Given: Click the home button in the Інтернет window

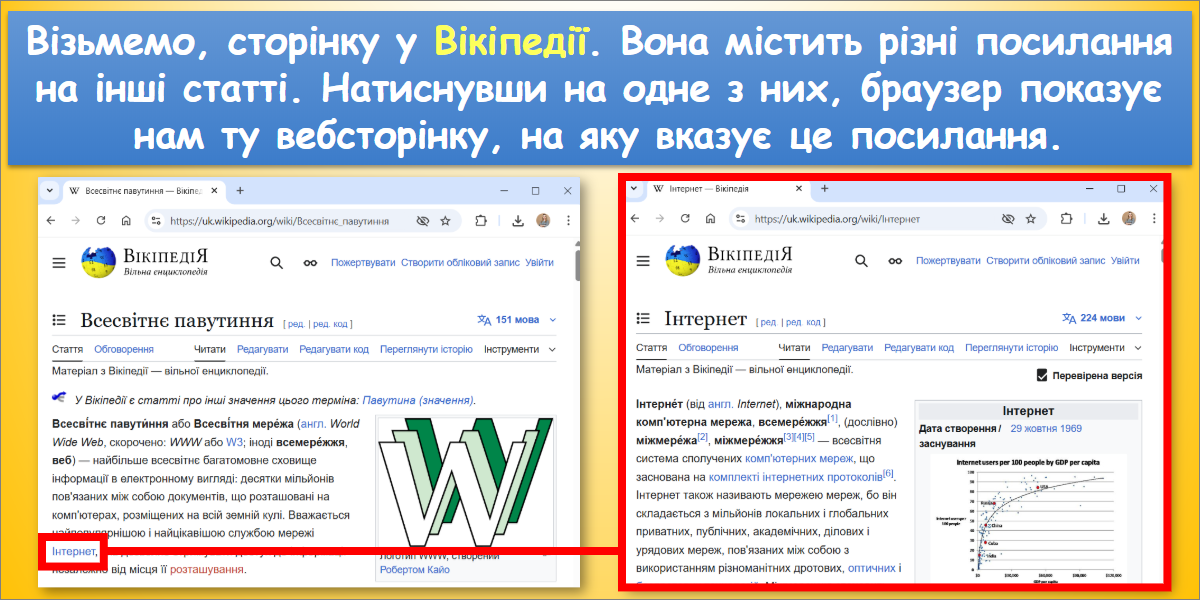Looking at the screenshot, I should pos(709,219).
